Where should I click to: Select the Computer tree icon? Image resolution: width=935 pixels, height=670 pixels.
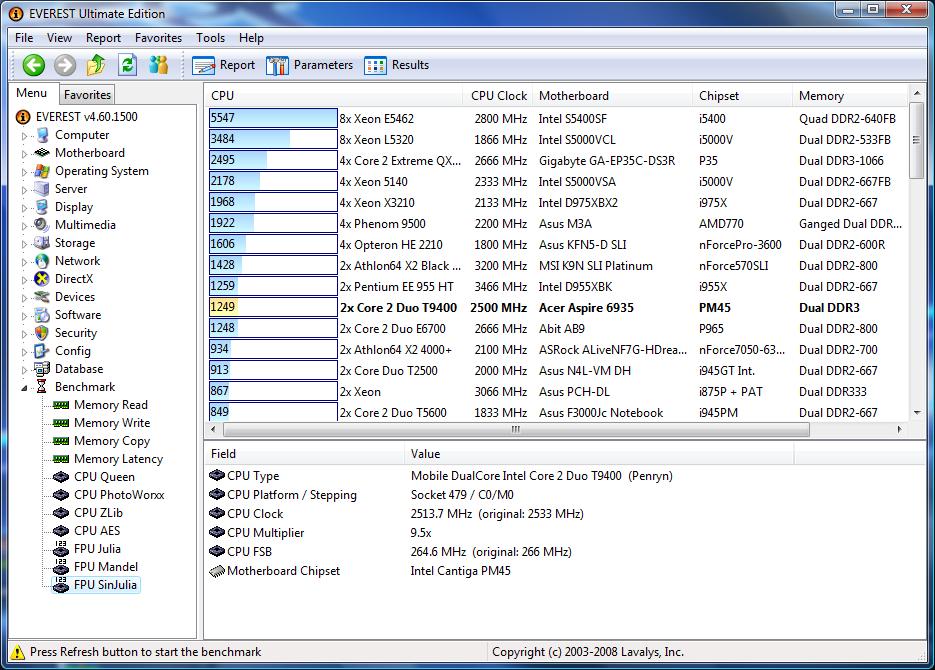coord(42,135)
